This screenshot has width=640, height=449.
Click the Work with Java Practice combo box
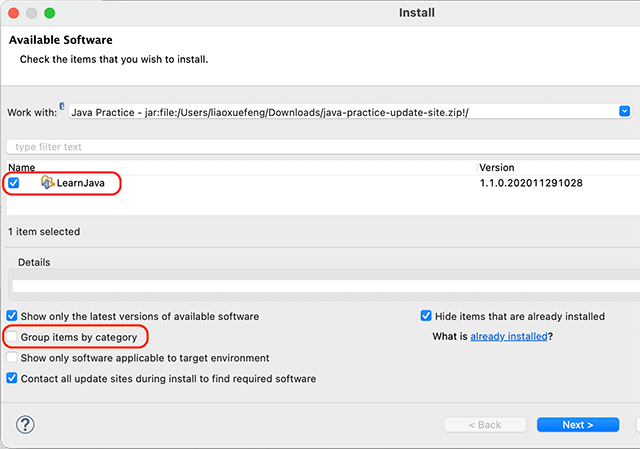[x=340, y=111]
